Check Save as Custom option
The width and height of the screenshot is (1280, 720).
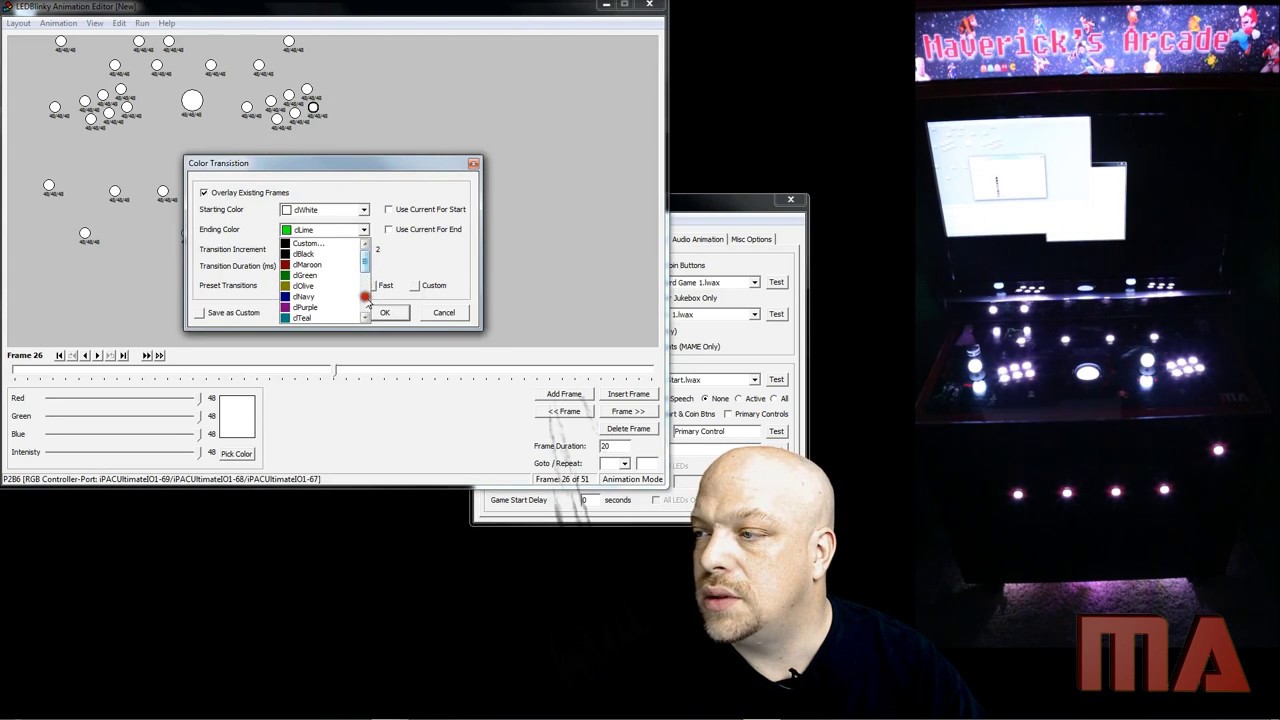point(200,313)
